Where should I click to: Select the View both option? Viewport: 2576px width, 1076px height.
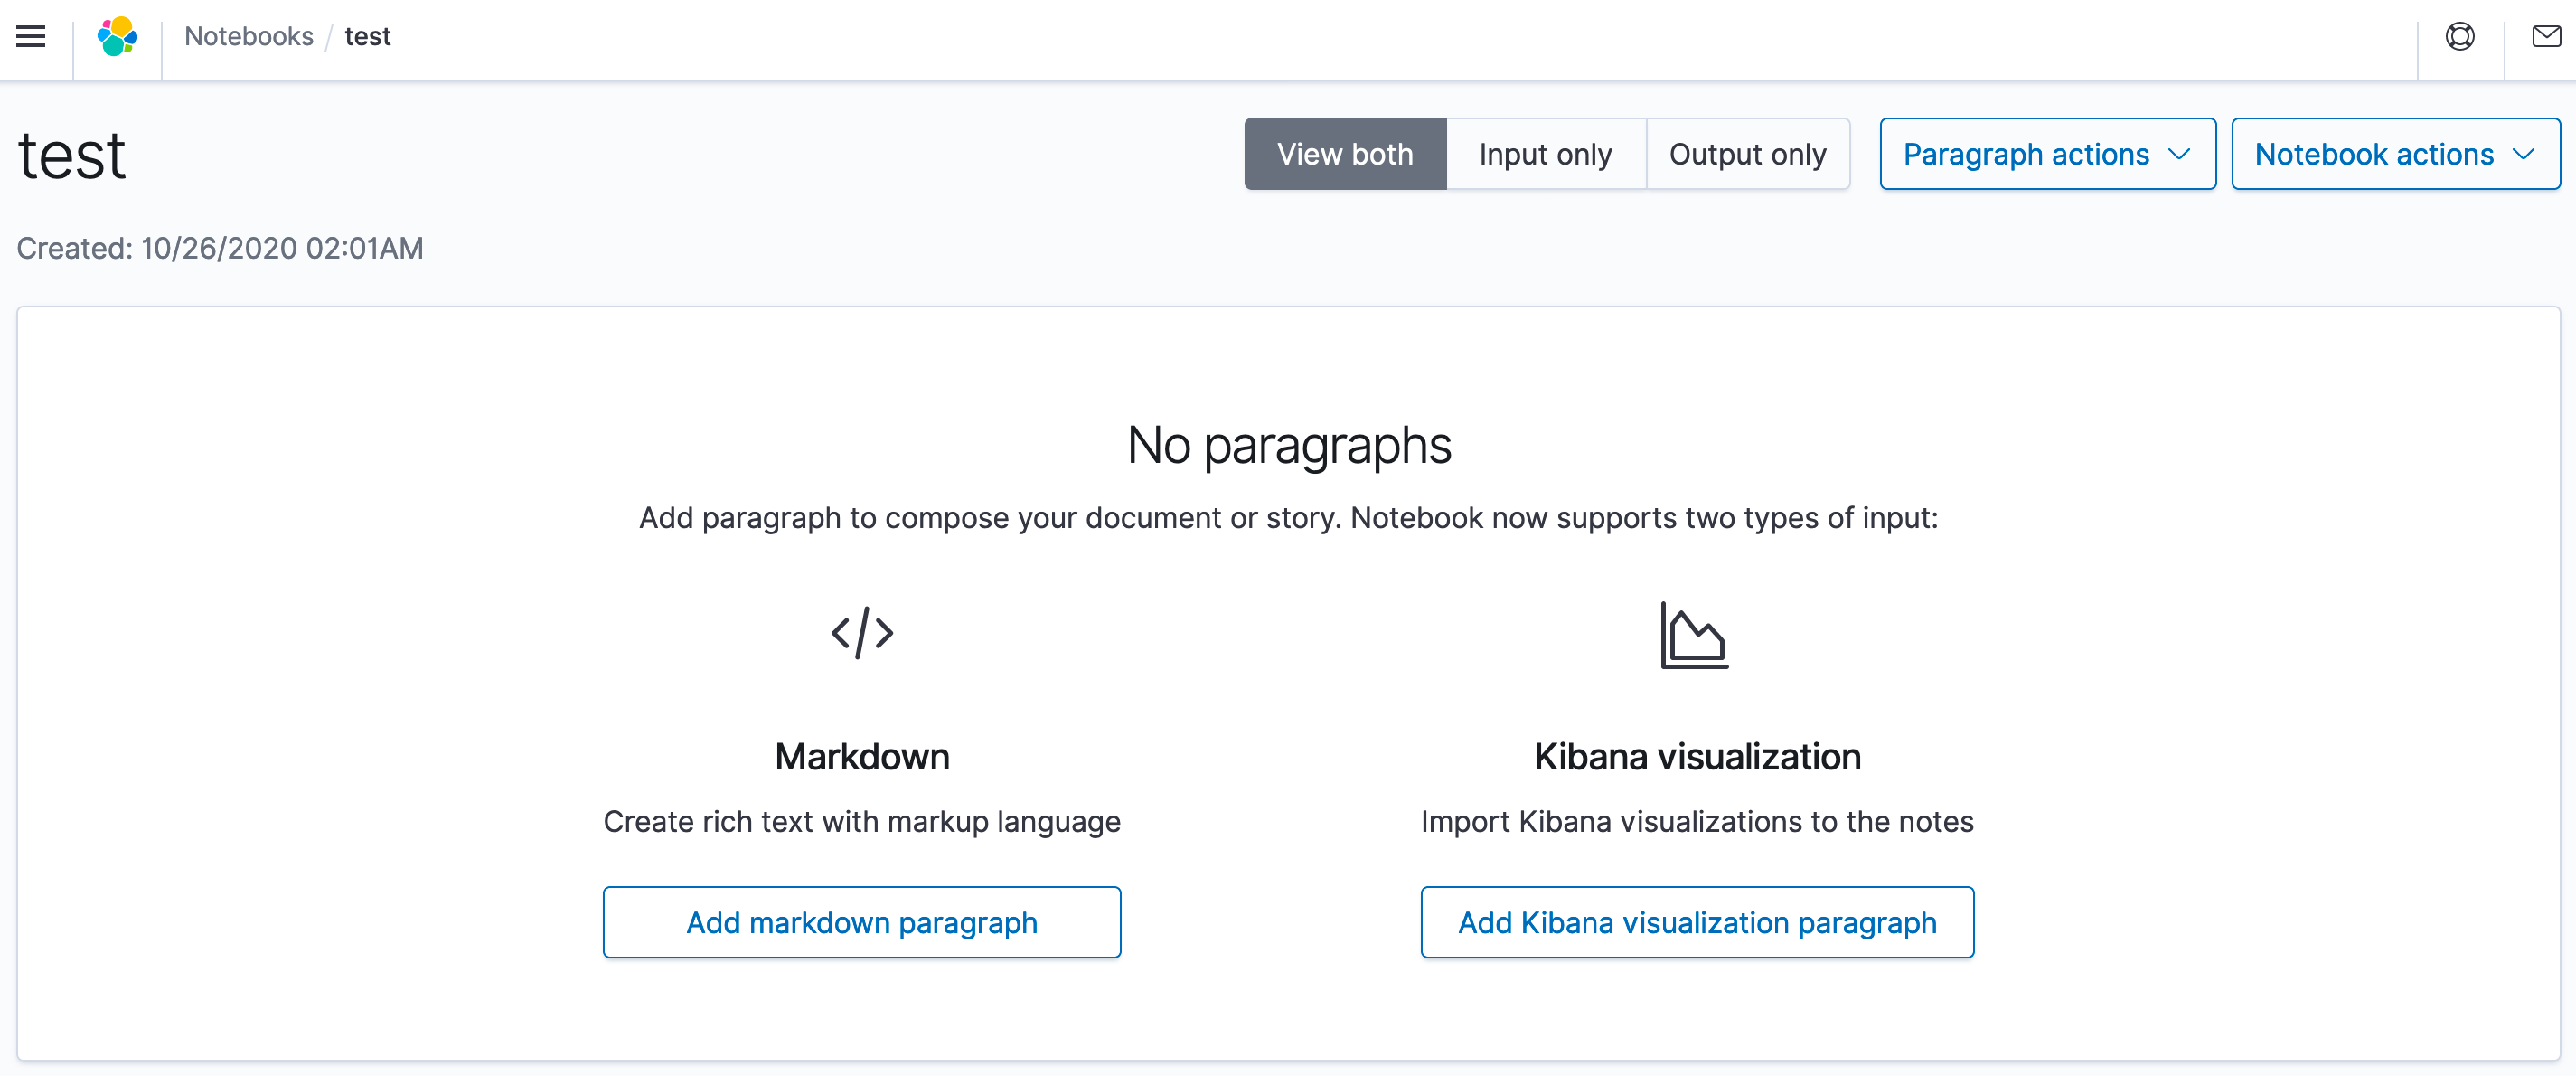(1345, 154)
